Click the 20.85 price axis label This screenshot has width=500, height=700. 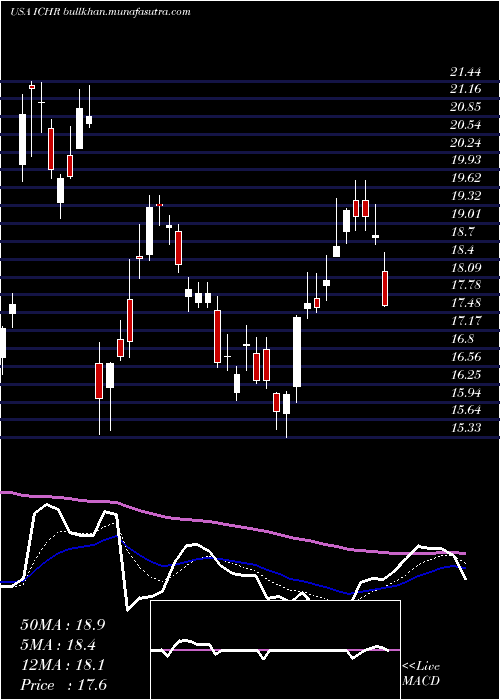466,107
